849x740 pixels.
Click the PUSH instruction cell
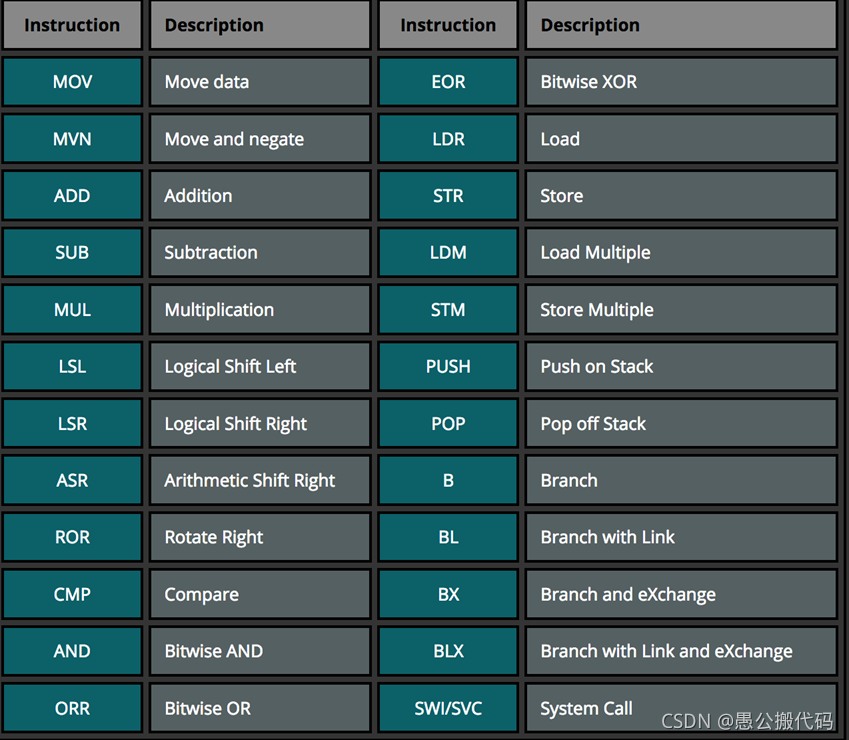[448, 366]
